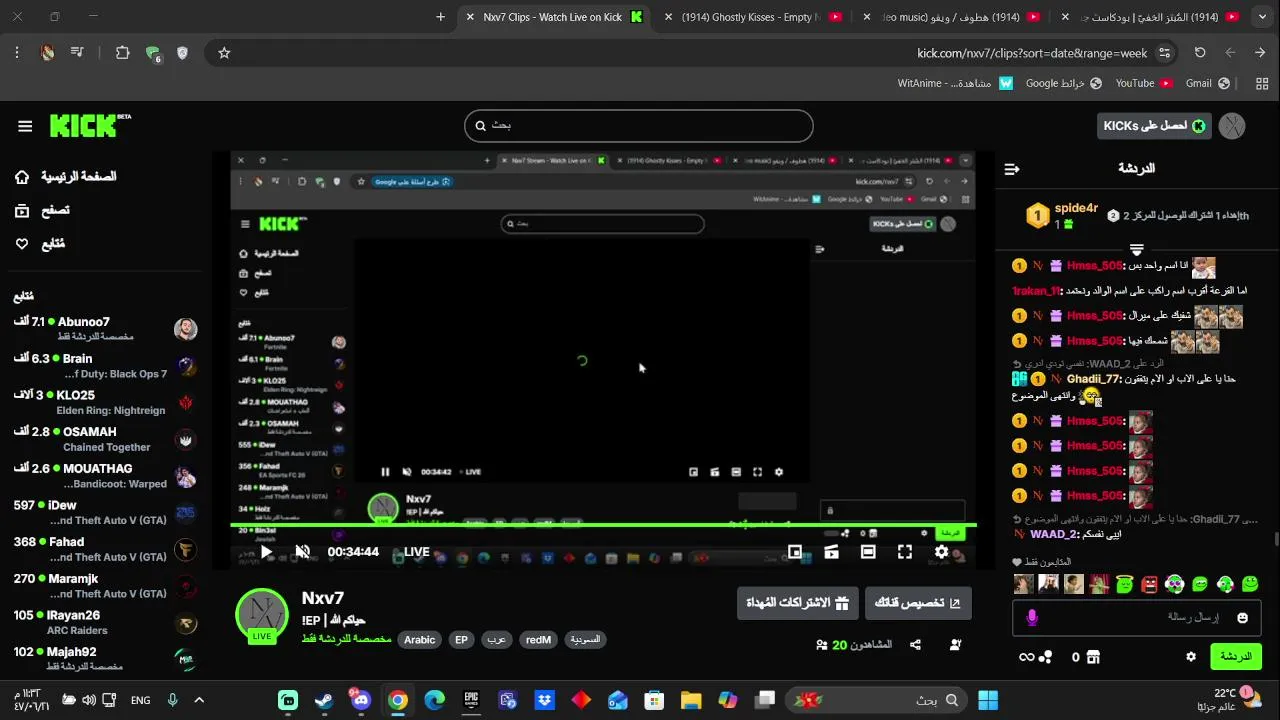This screenshot has height=720, width=1280.
Task: Insert the red angry box emote
Action: [x=1150, y=584]
